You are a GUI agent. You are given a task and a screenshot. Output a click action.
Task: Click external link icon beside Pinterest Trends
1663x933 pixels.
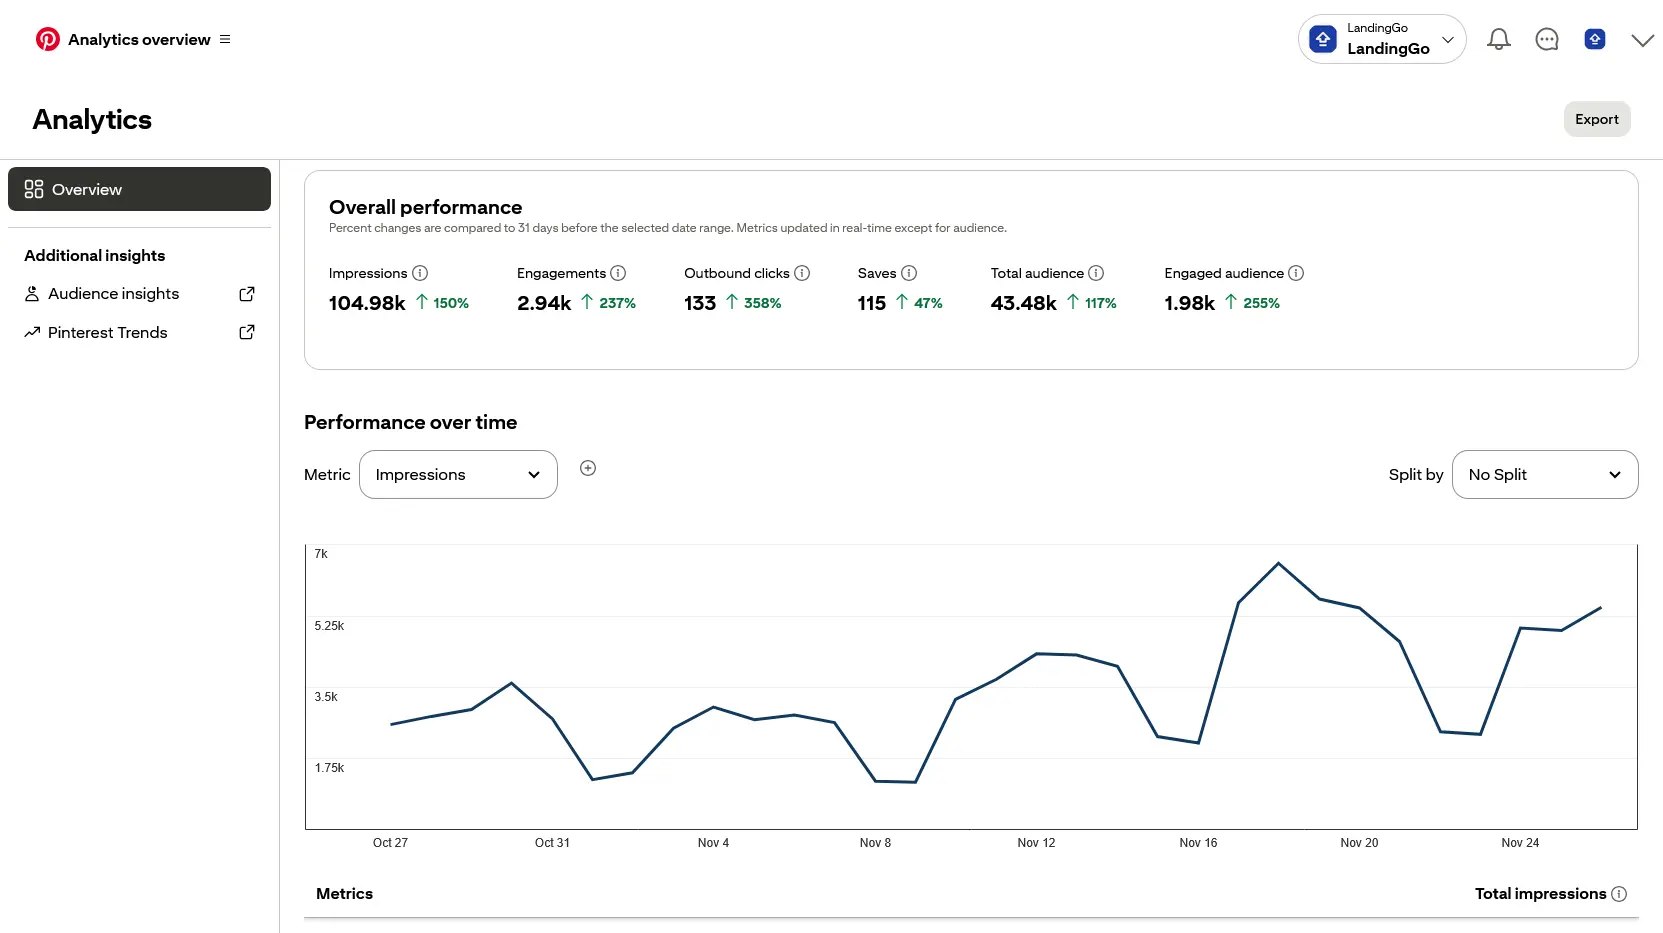point(247,332)
